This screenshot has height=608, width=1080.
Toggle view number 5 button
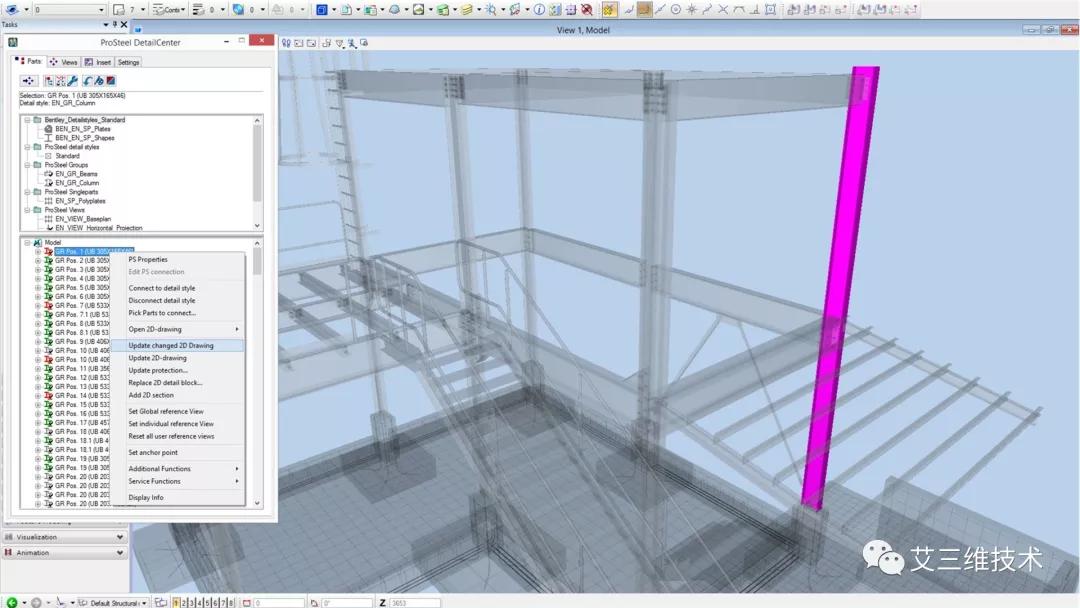(207, 602)
